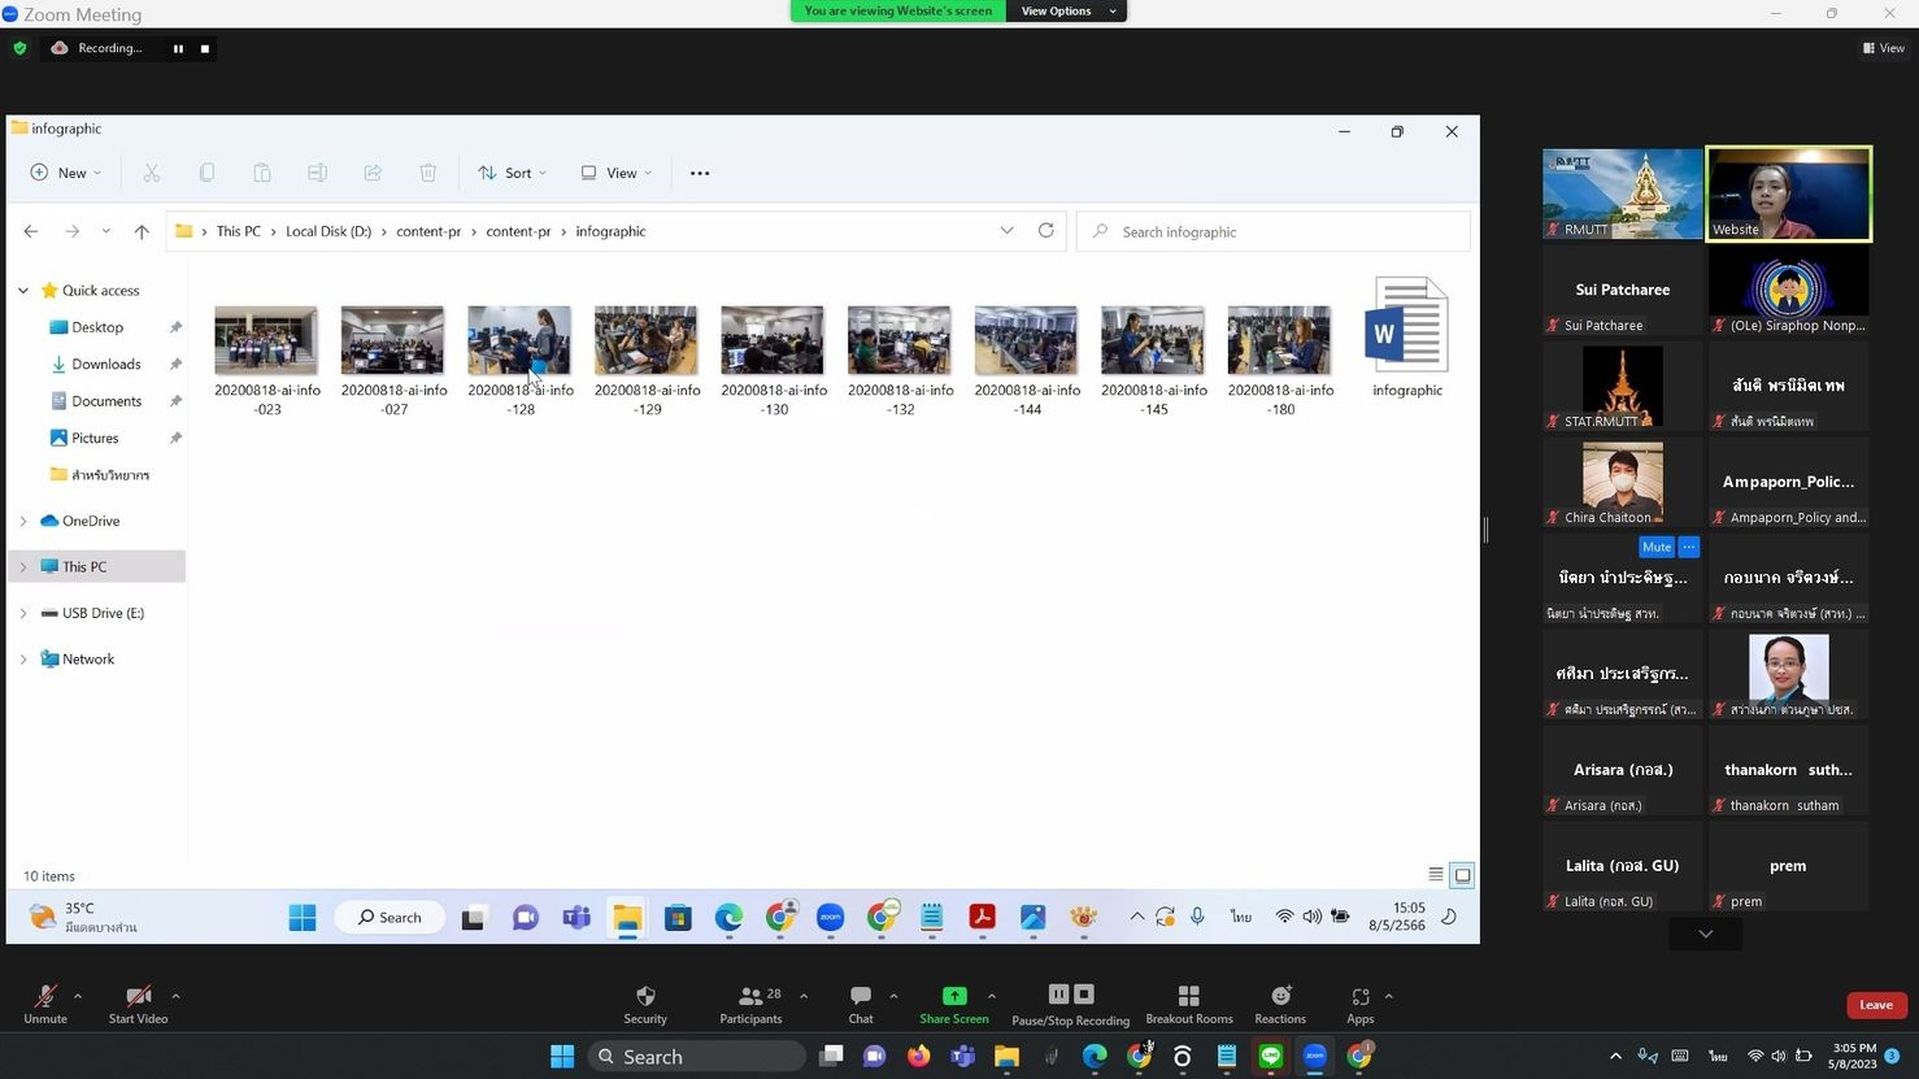Select thumbnail 20200818-ai-info-129

click(646, 340)
